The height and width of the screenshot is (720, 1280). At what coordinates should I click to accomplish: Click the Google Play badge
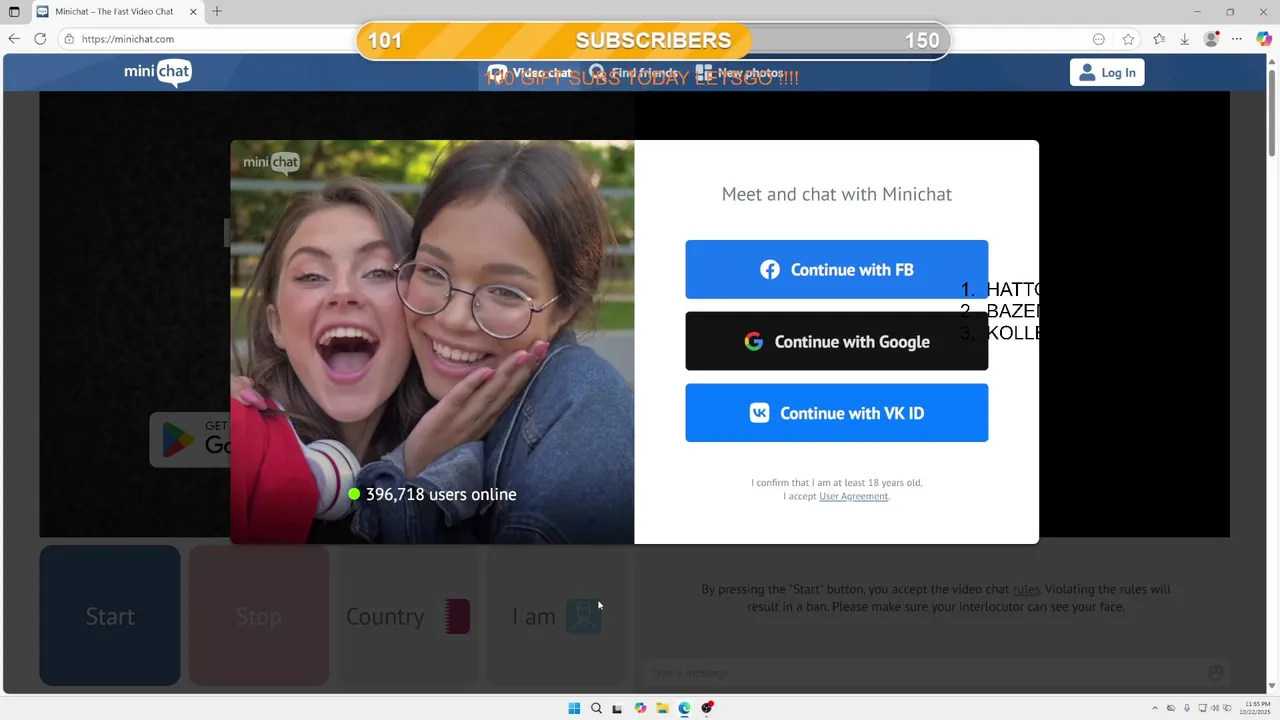point(190,439)
